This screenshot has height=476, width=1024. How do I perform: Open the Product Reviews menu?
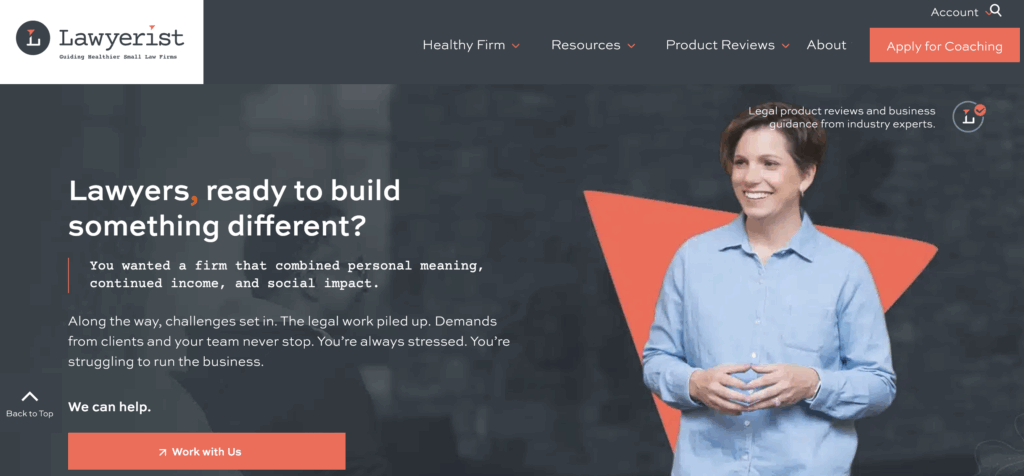tap(720, 45)
